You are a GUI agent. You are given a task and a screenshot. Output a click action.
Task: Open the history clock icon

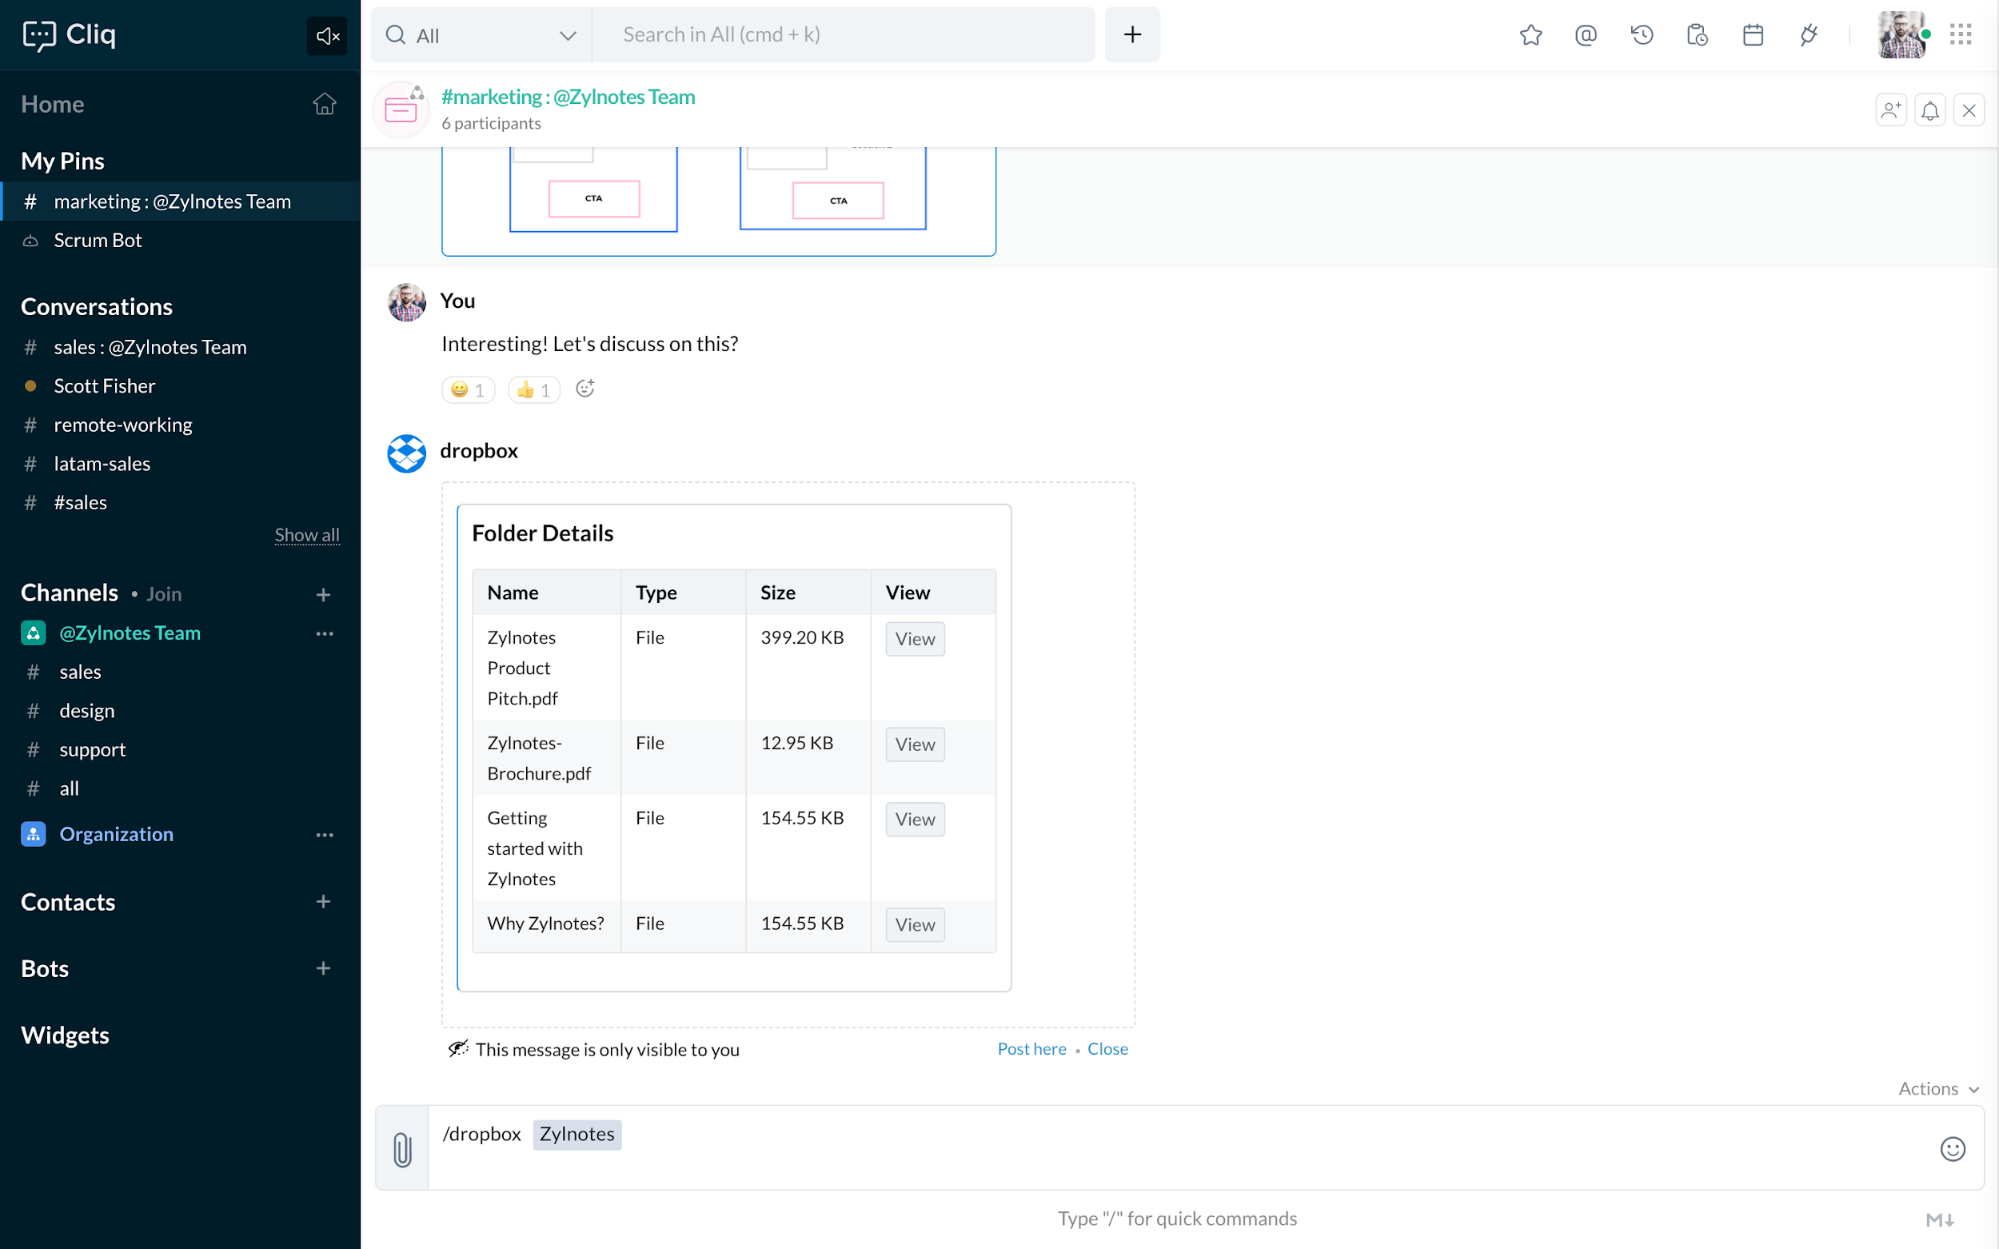click(1641, 35)
